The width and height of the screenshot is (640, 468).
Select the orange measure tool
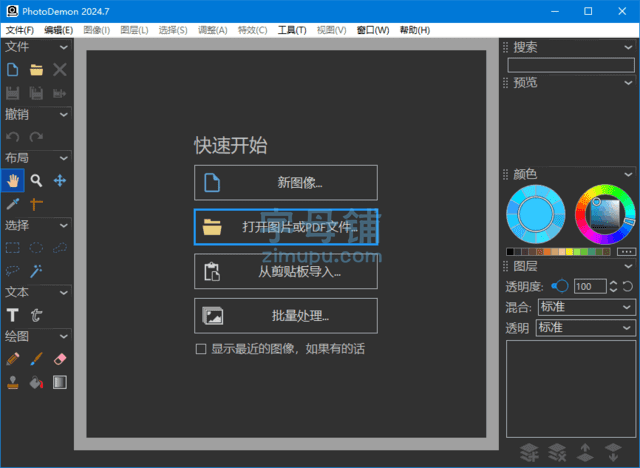click(x=36, y=204)
